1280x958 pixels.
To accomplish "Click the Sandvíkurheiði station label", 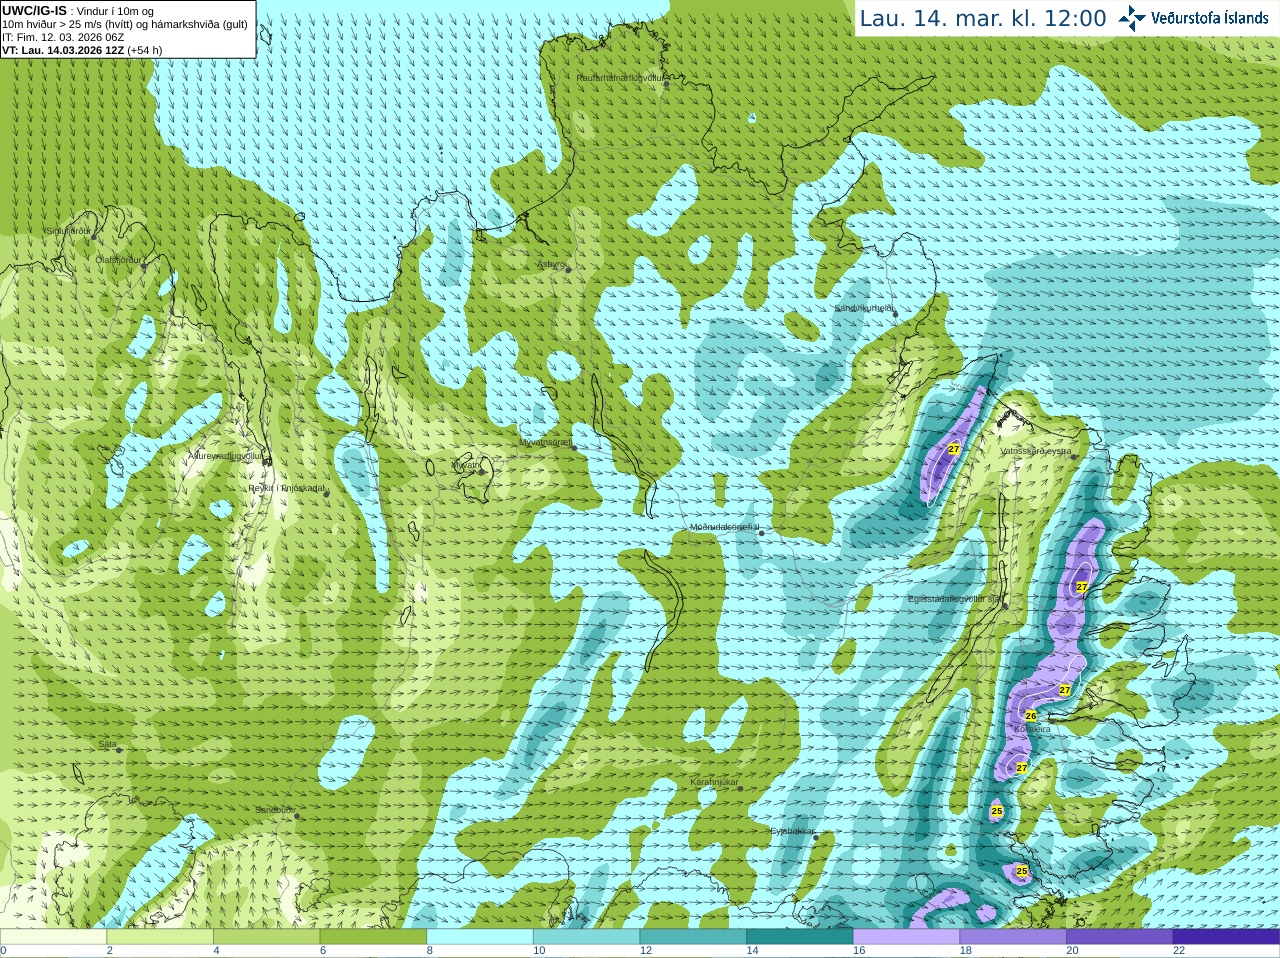I will [x=865, y=308].
